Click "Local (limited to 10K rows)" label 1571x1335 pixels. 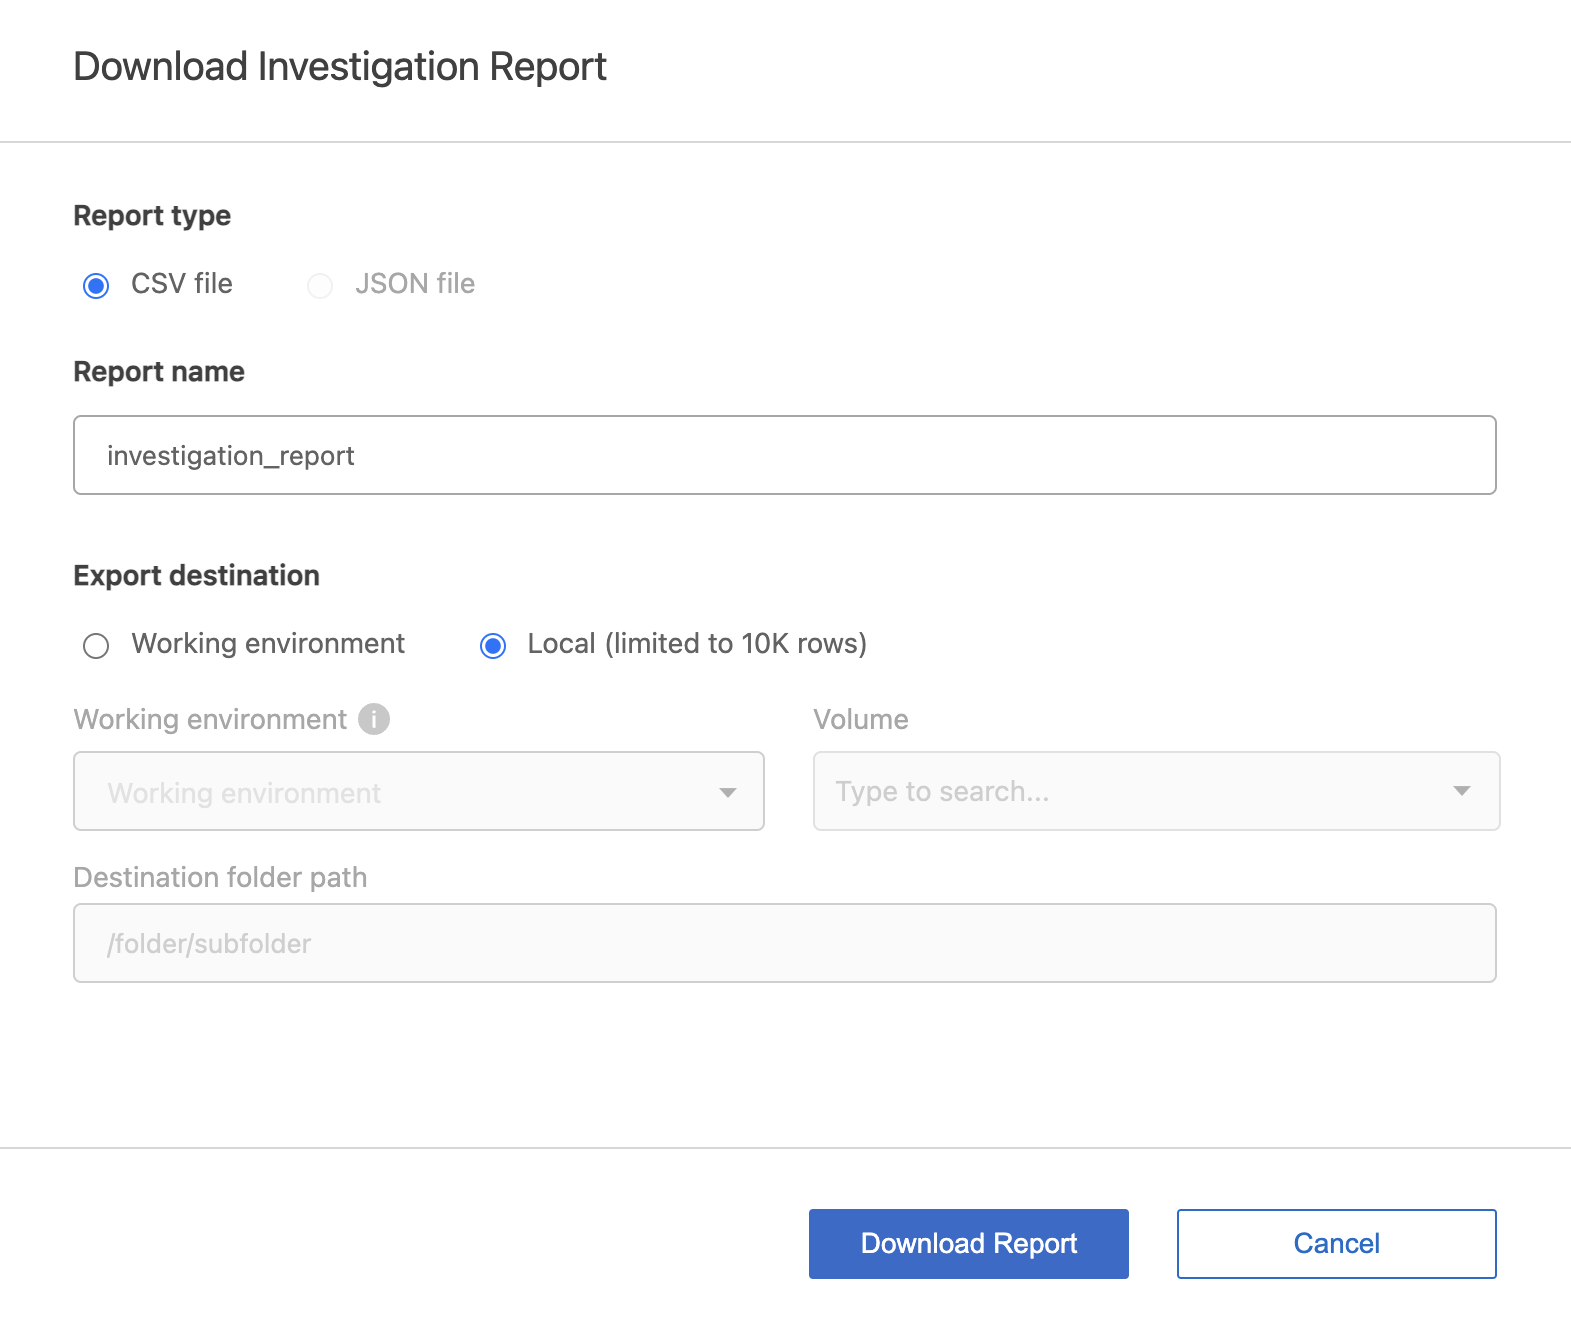click(x=697, y=644)
